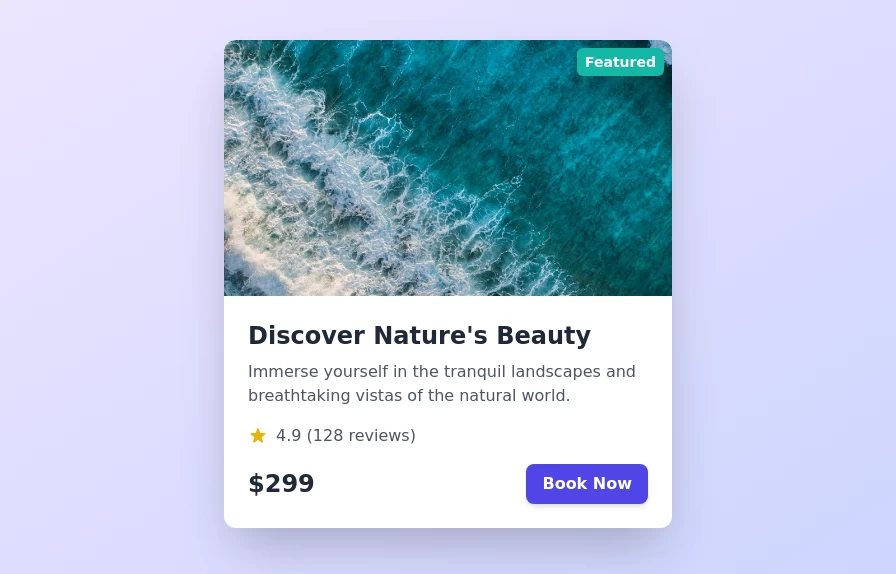Select the word Discover in the title

pos(306,336)
